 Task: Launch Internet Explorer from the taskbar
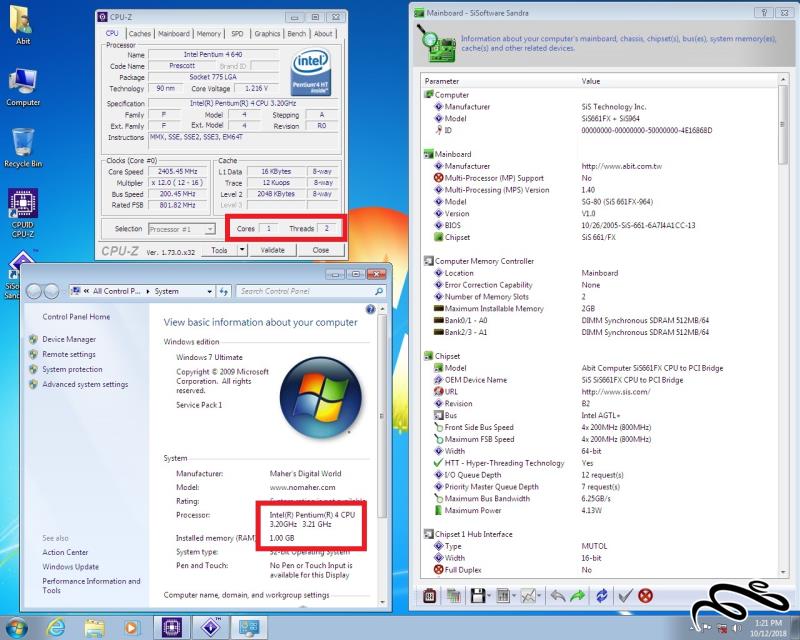tap(55, 628)
